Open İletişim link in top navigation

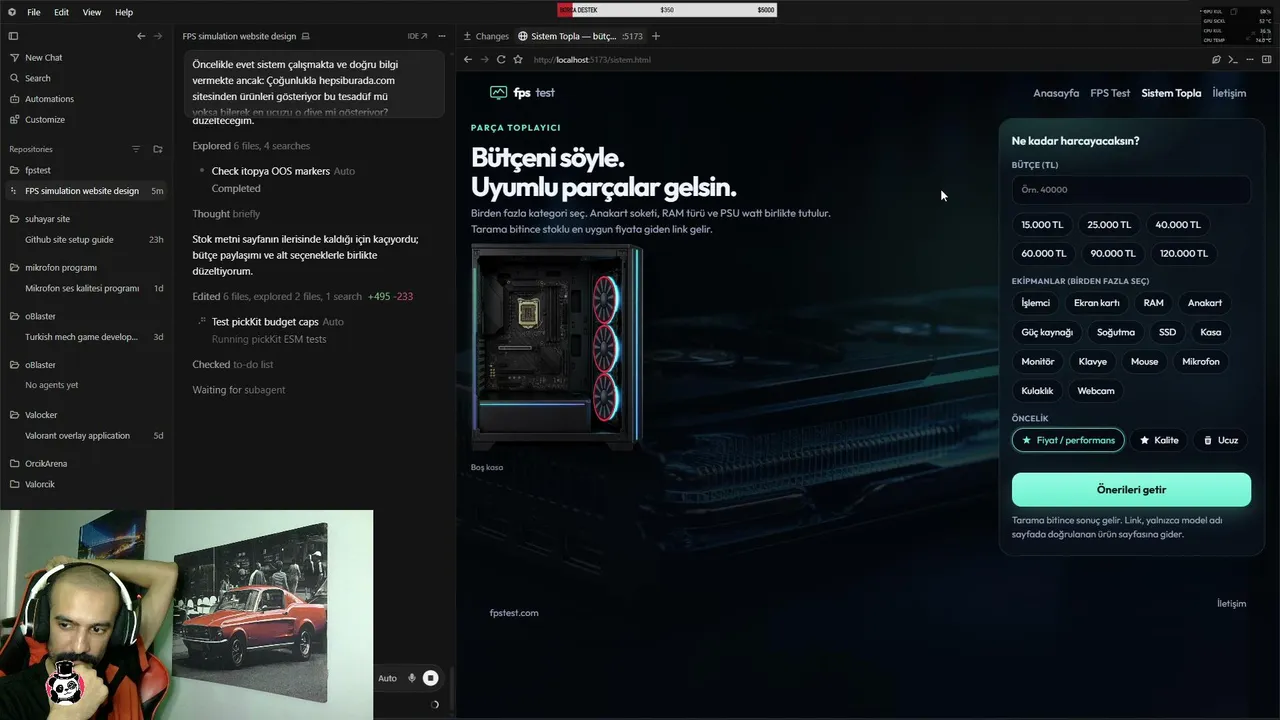(x=1229, y=93)
